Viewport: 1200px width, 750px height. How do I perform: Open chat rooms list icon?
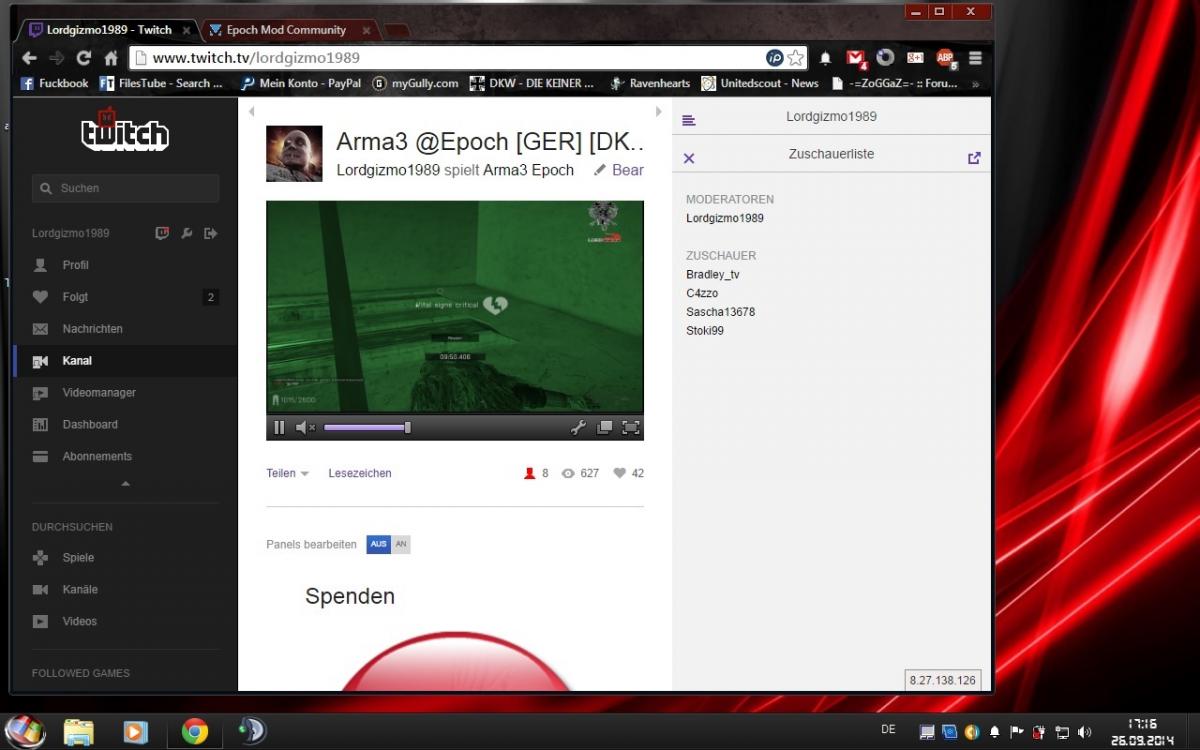(688, 121)
